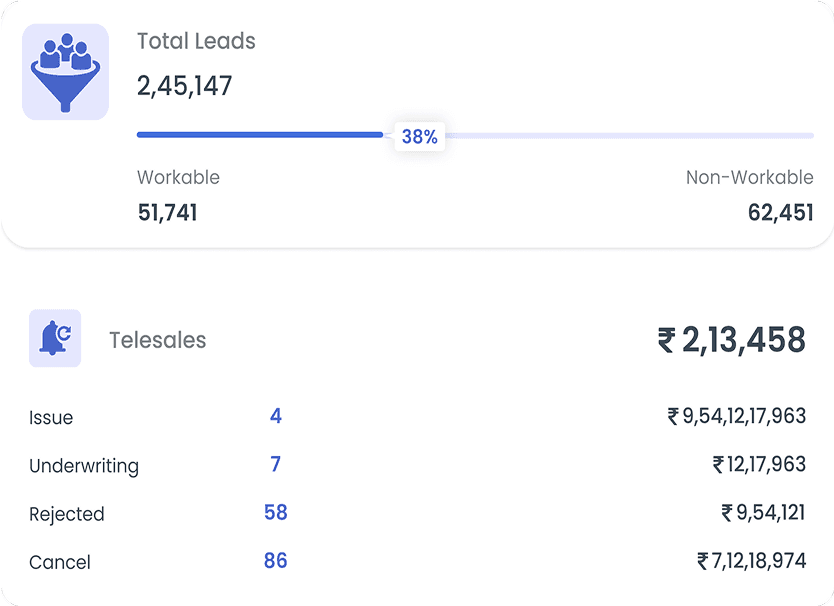
Task: Click the total leads count 2,45,147
Action: [x=185, y=86]
